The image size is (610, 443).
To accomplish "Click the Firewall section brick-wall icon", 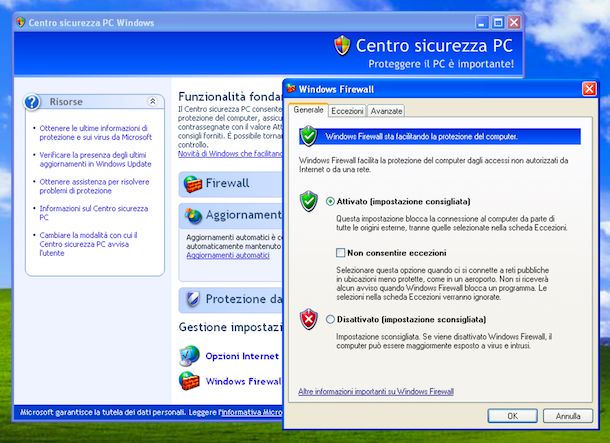I will [x=193, y=184].
